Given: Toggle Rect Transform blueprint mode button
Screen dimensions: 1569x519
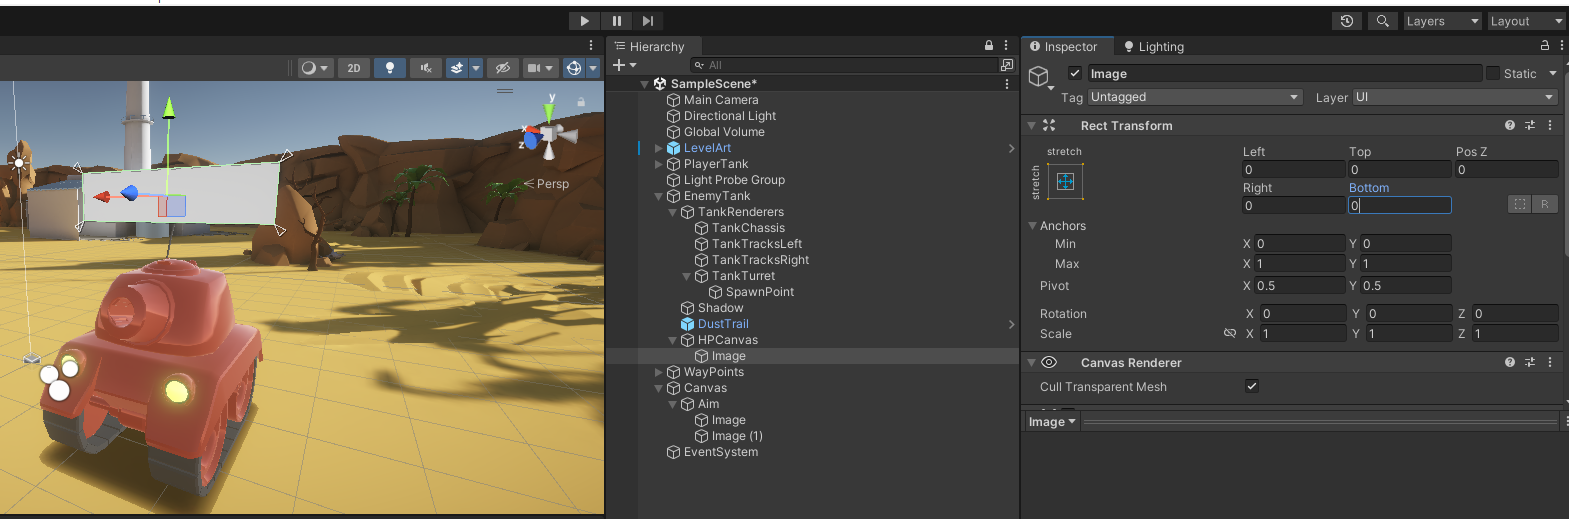Looking at the screenshot, I should (x=1520, y=204).
